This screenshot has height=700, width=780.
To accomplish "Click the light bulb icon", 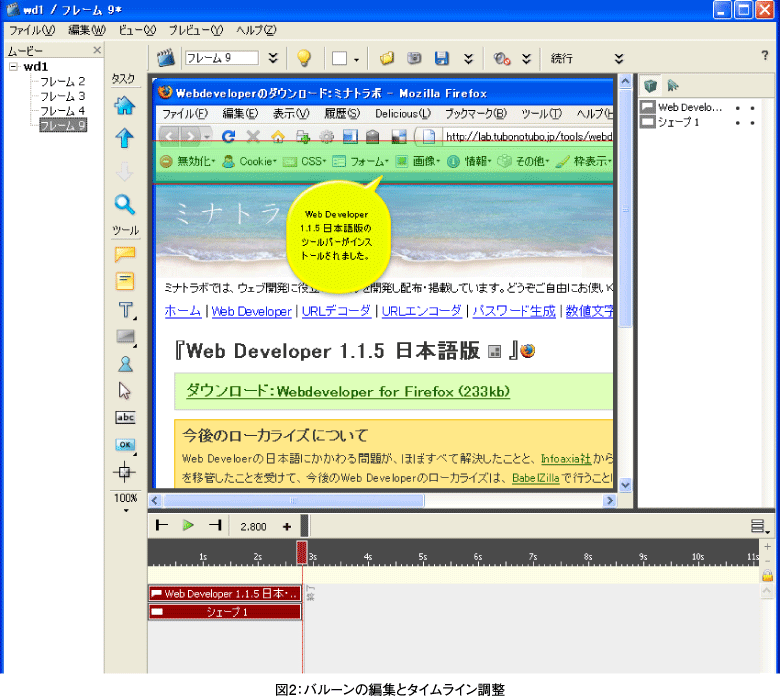I will (304, 58).
